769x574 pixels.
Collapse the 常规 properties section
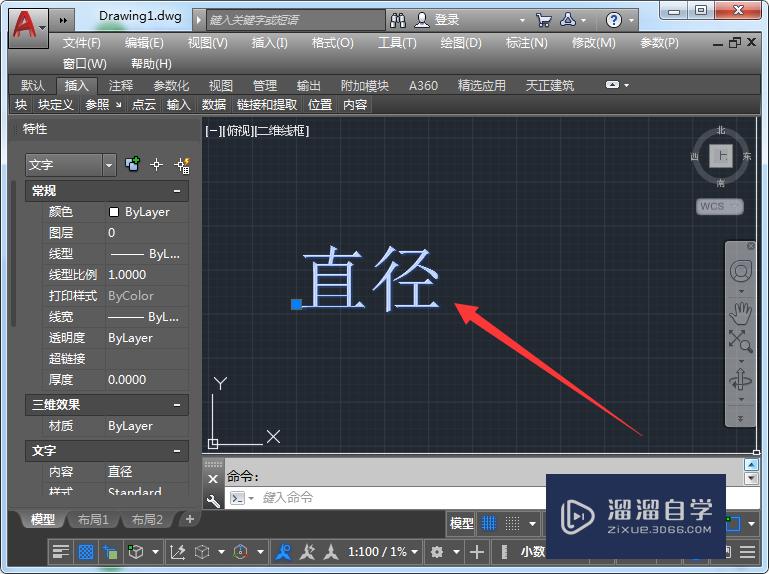click(x=177, y=191)
